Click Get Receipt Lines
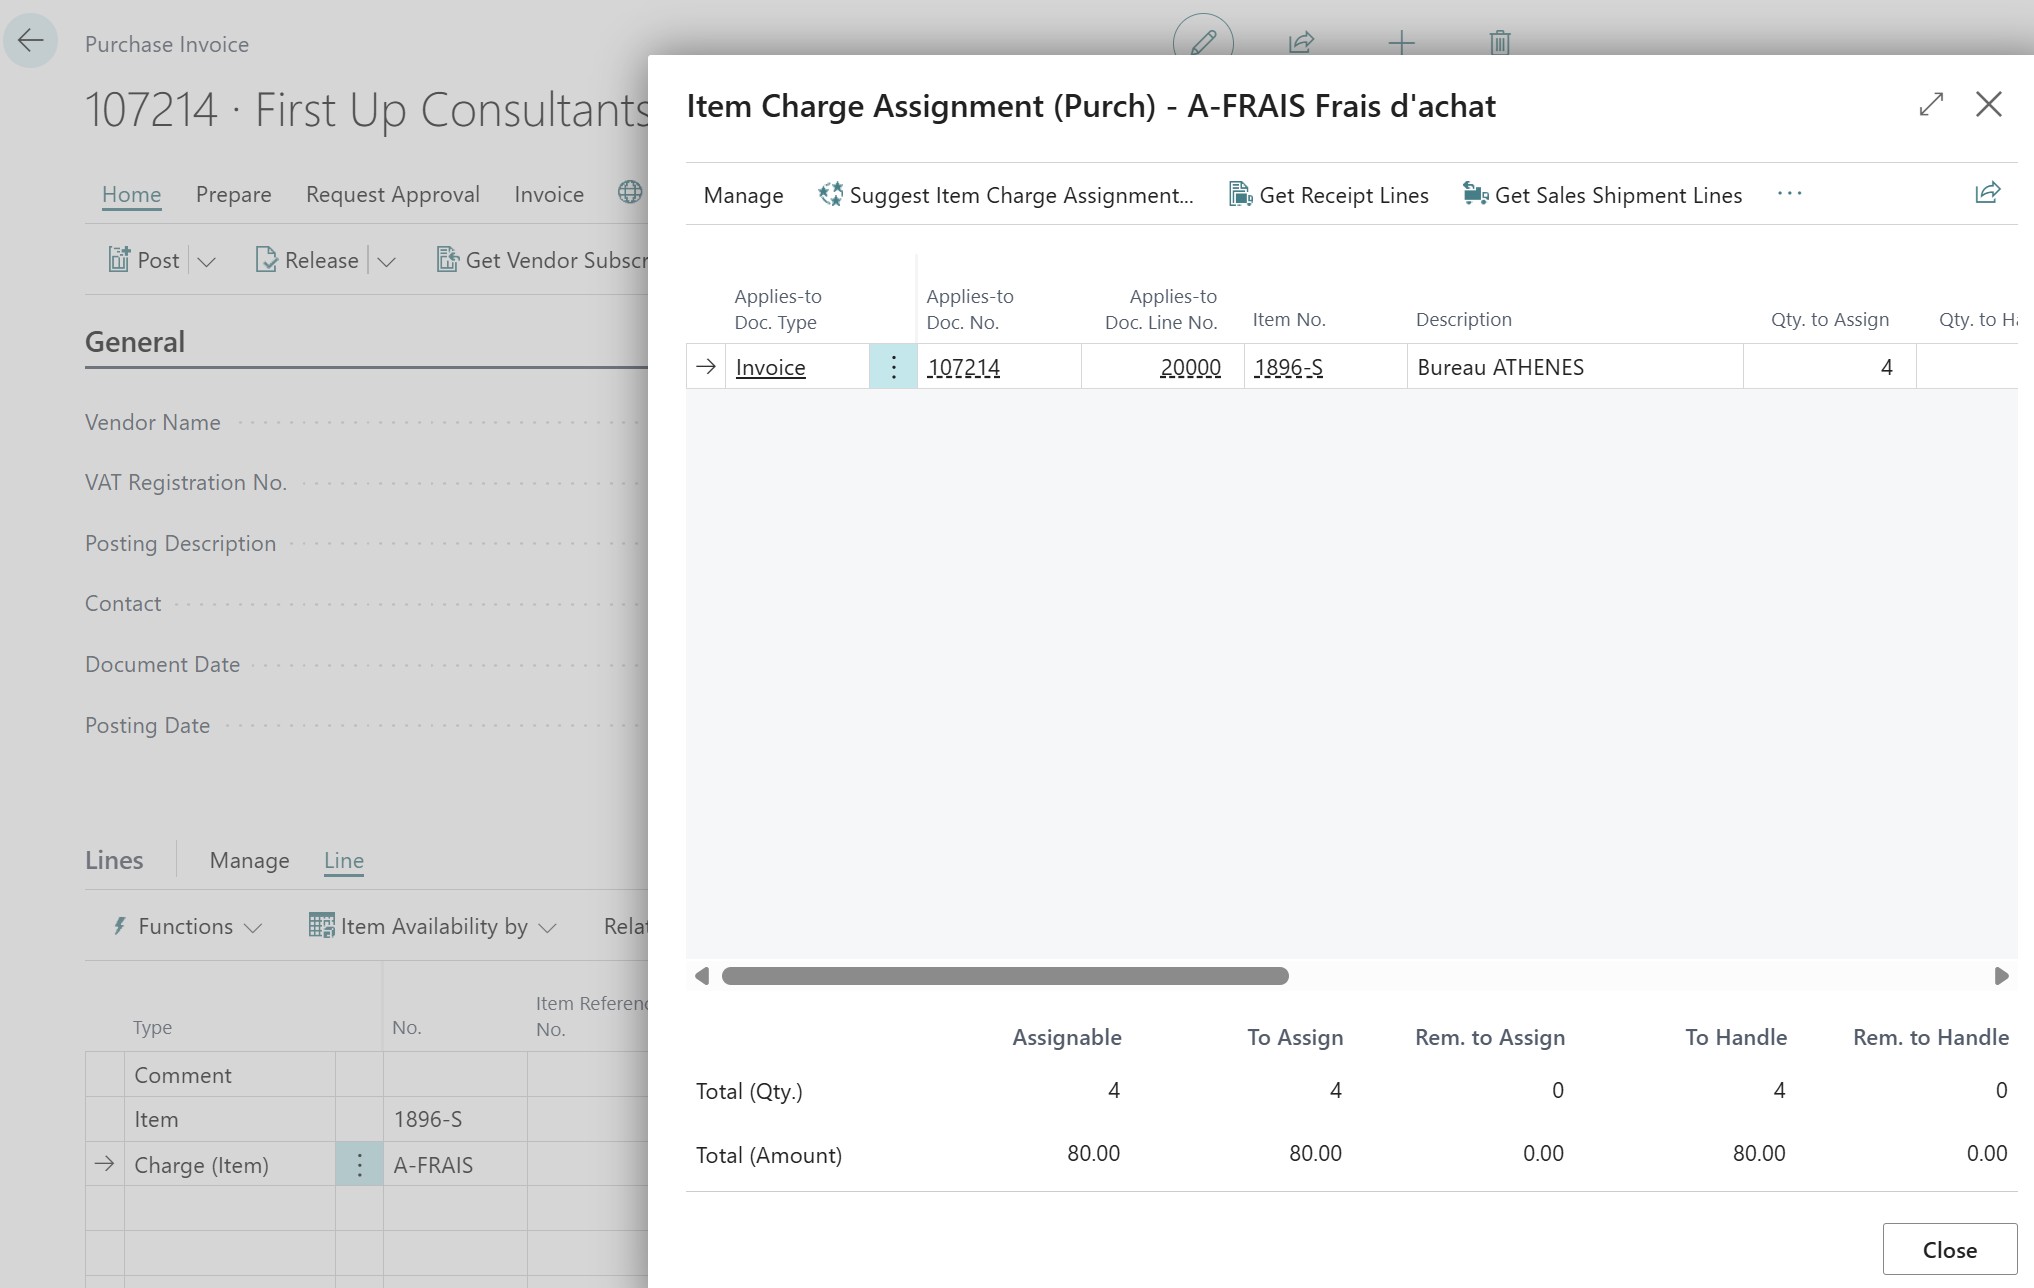 (1328, 194)
